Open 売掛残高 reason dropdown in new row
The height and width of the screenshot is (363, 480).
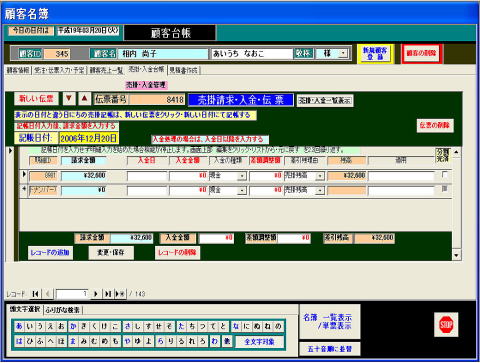(x=320, y=191)
